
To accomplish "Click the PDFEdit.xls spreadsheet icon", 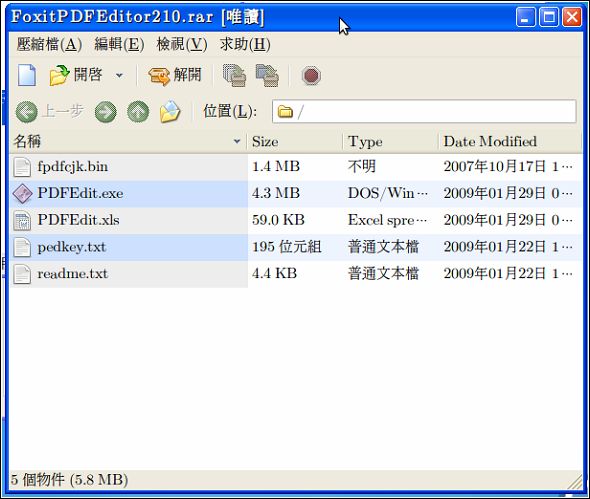I will (22, 221).
